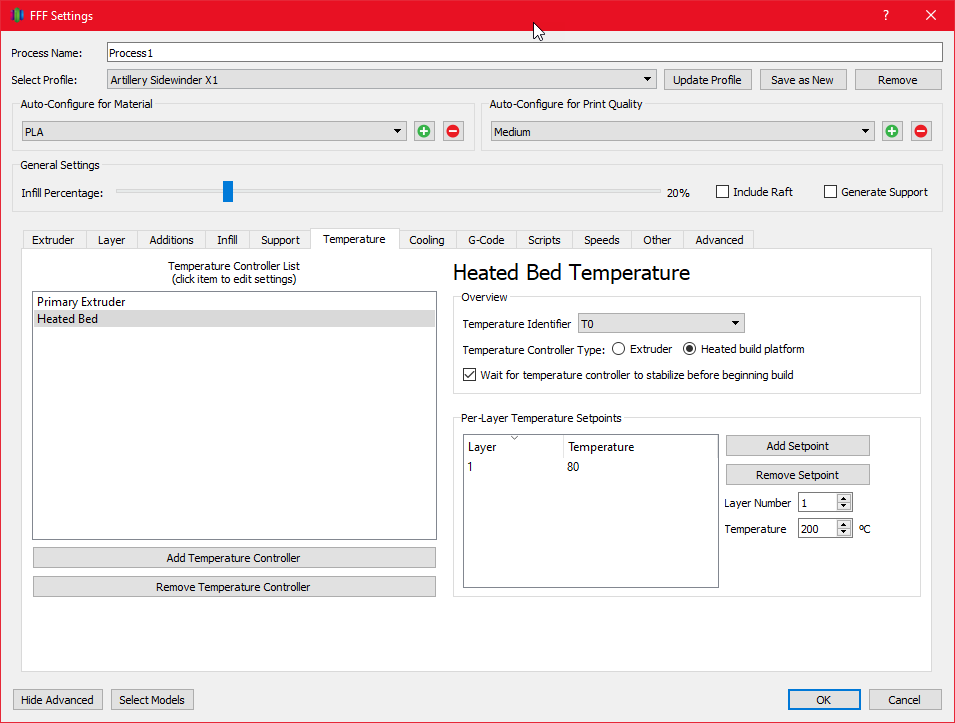Click the Layer column header
This screenshot has width=955, height=723.
tap(513, 446)
